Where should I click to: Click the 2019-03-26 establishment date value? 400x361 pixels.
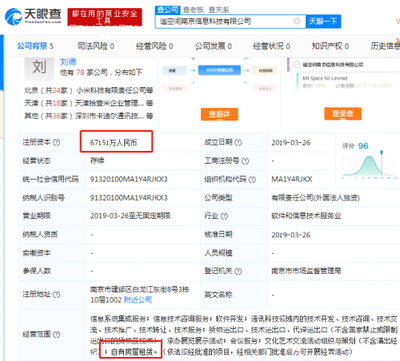pyautogui.click(x=291, y=143)
